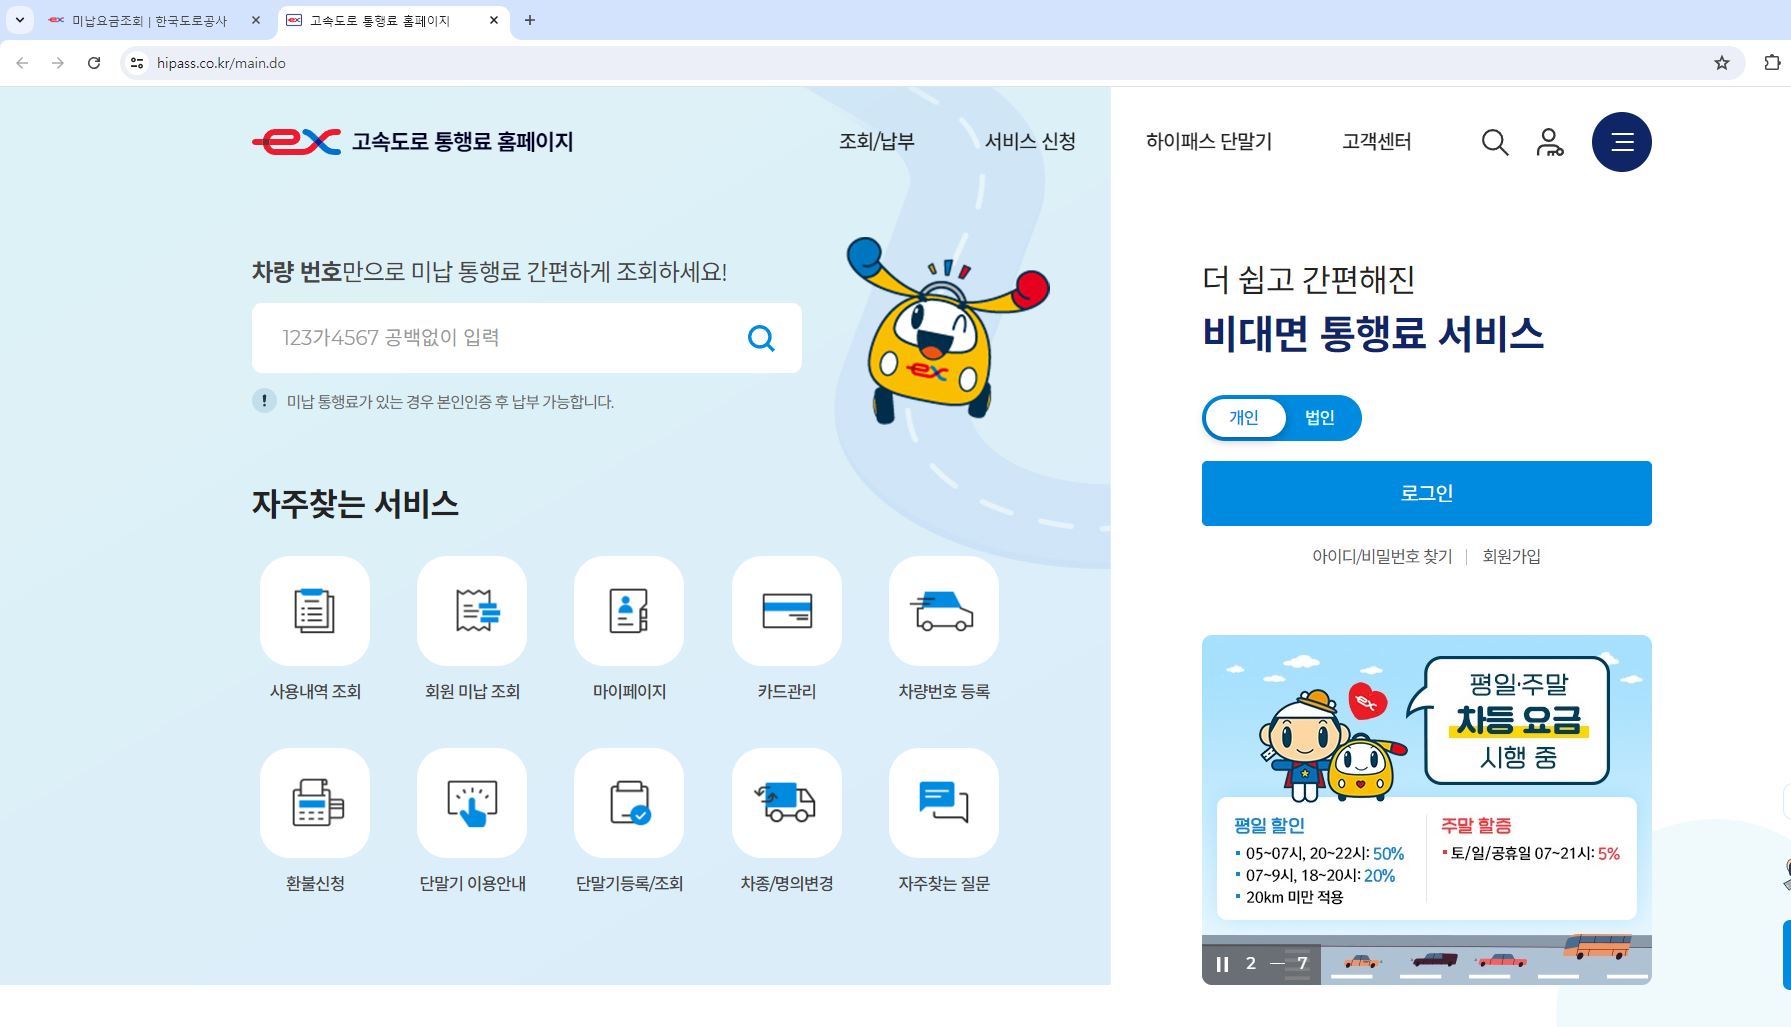Open the 하이패스 단말기 menu
This screenshot has width=1791, height=1027.
[1209, 142]
